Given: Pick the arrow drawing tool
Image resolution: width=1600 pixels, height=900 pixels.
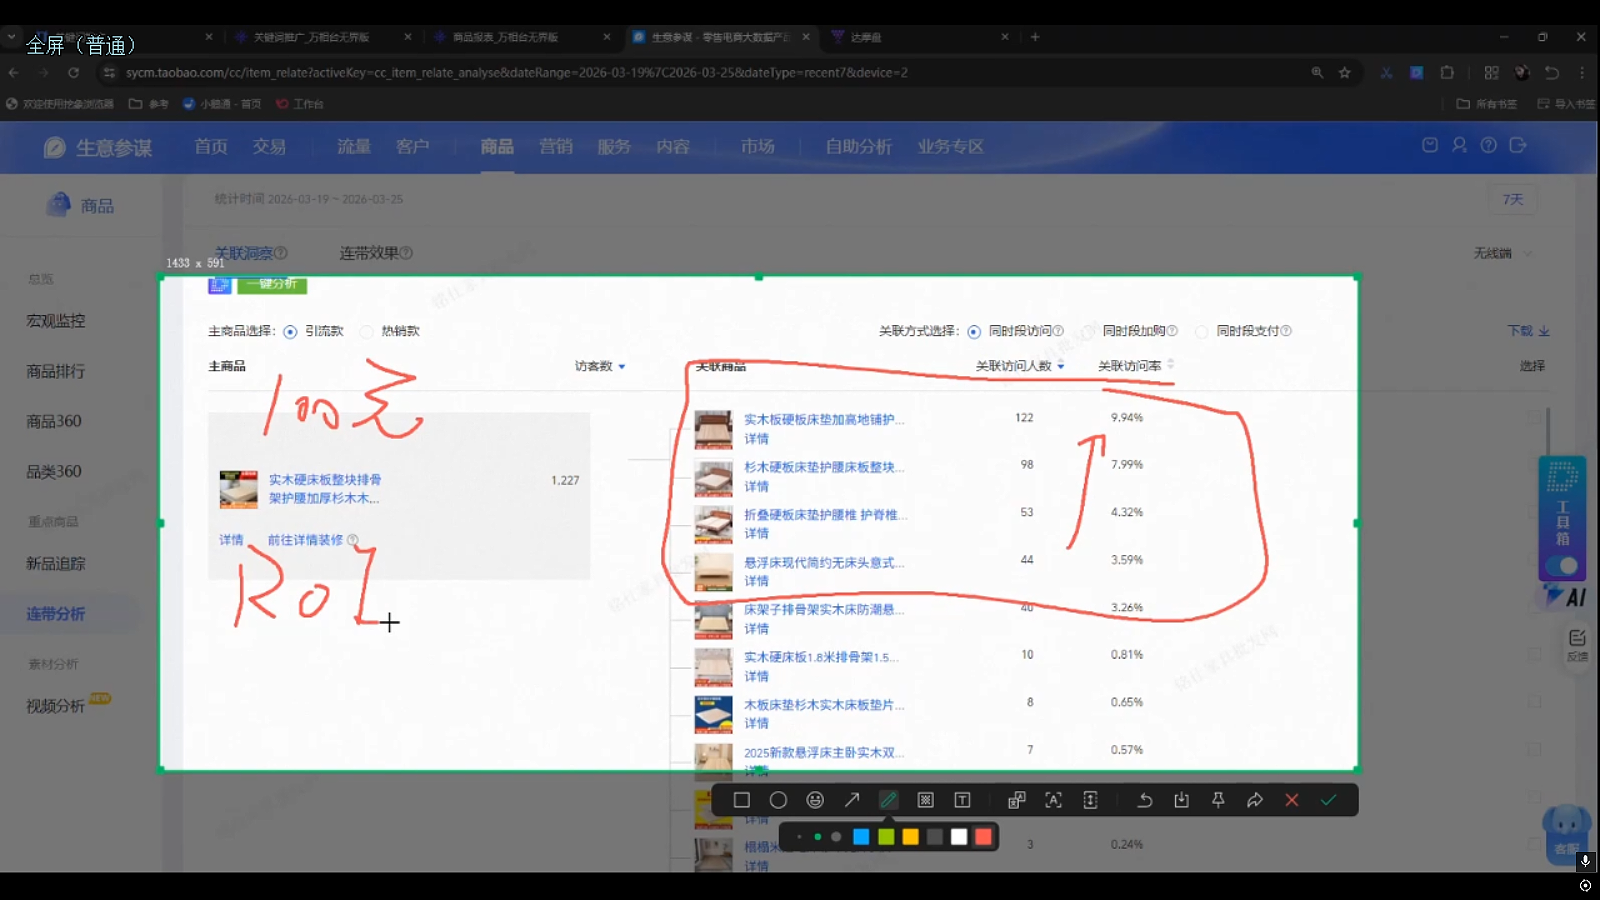Looking at the screenshot, I should pos(852,800).
